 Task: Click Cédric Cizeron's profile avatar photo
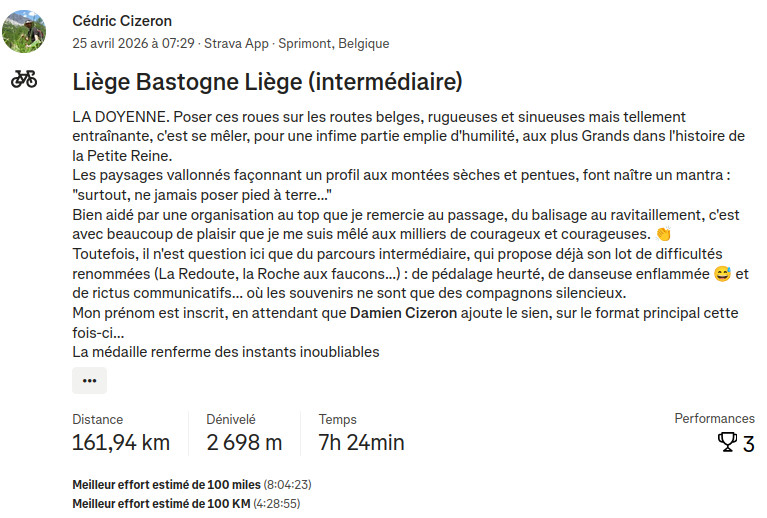click(x=24, y=31)
